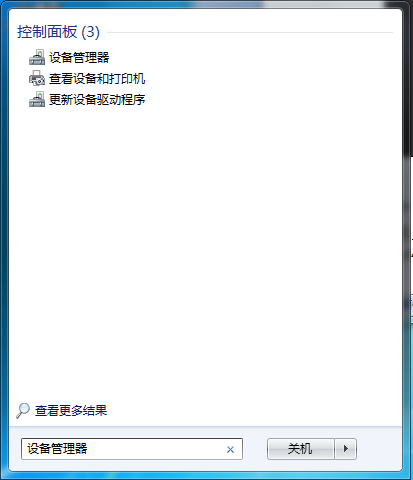Click the 查看设备和打印机 printer icon
The image size is (413, 480).
(37, 78)
